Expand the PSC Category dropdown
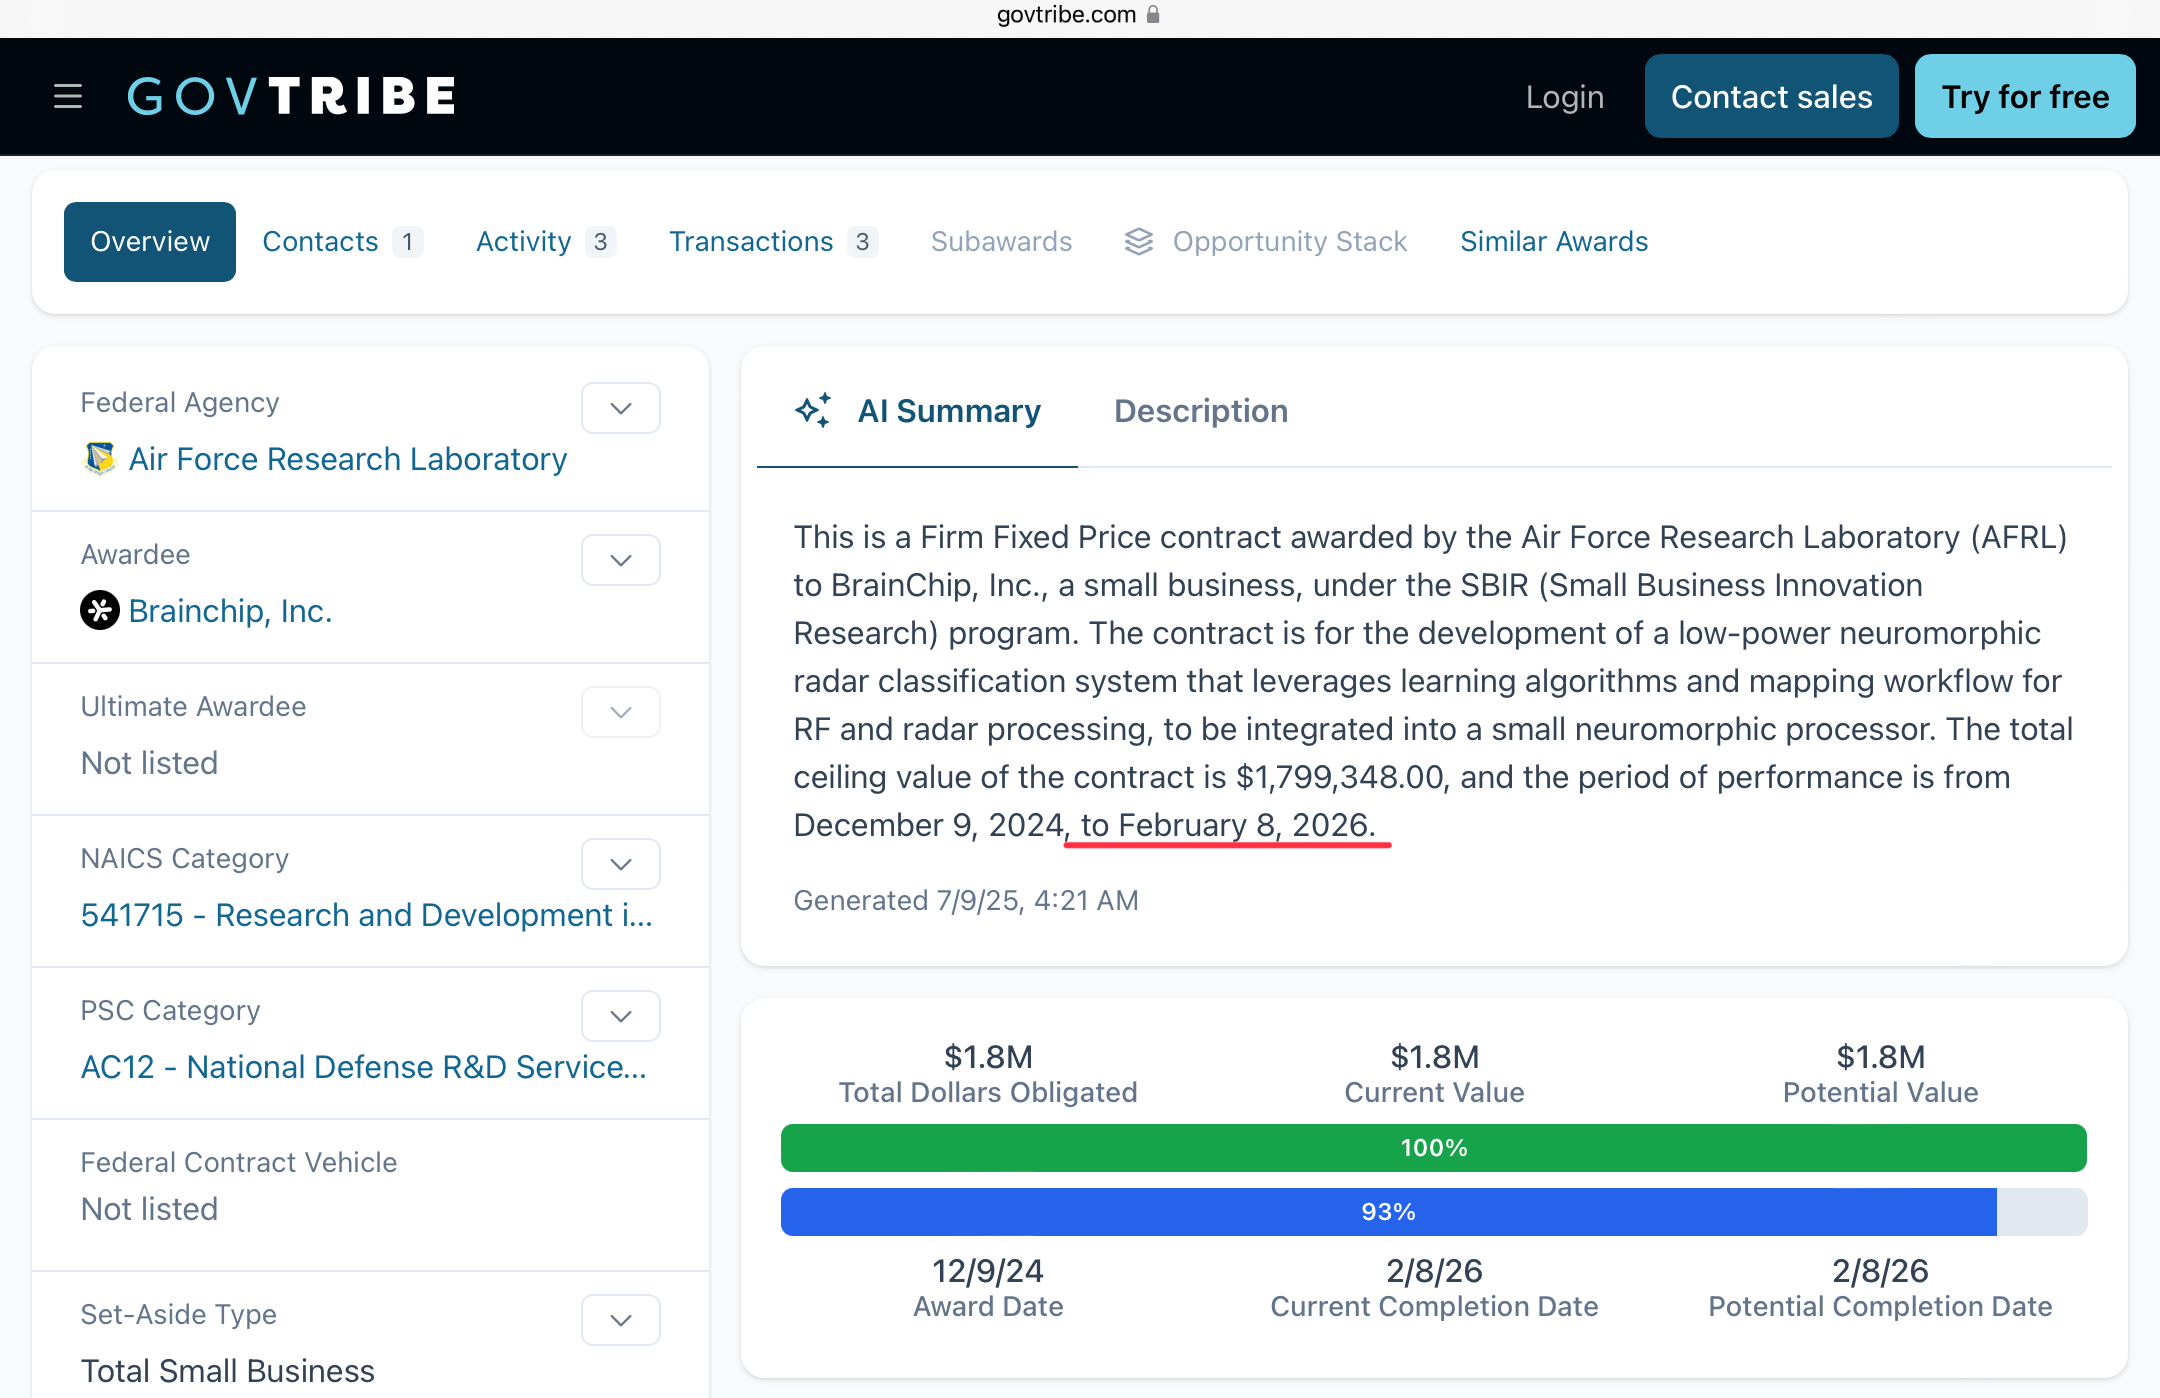The width and height of the screenshot is (2160, 1398). (x=620, y=1016)
